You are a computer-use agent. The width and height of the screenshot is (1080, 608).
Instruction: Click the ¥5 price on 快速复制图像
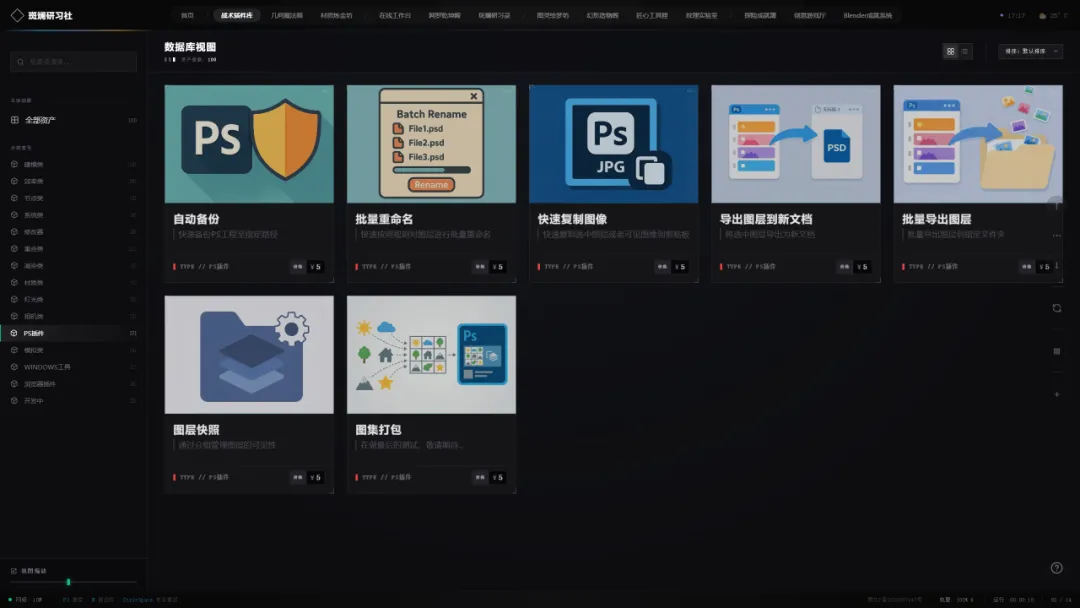[x=680, y=266]
